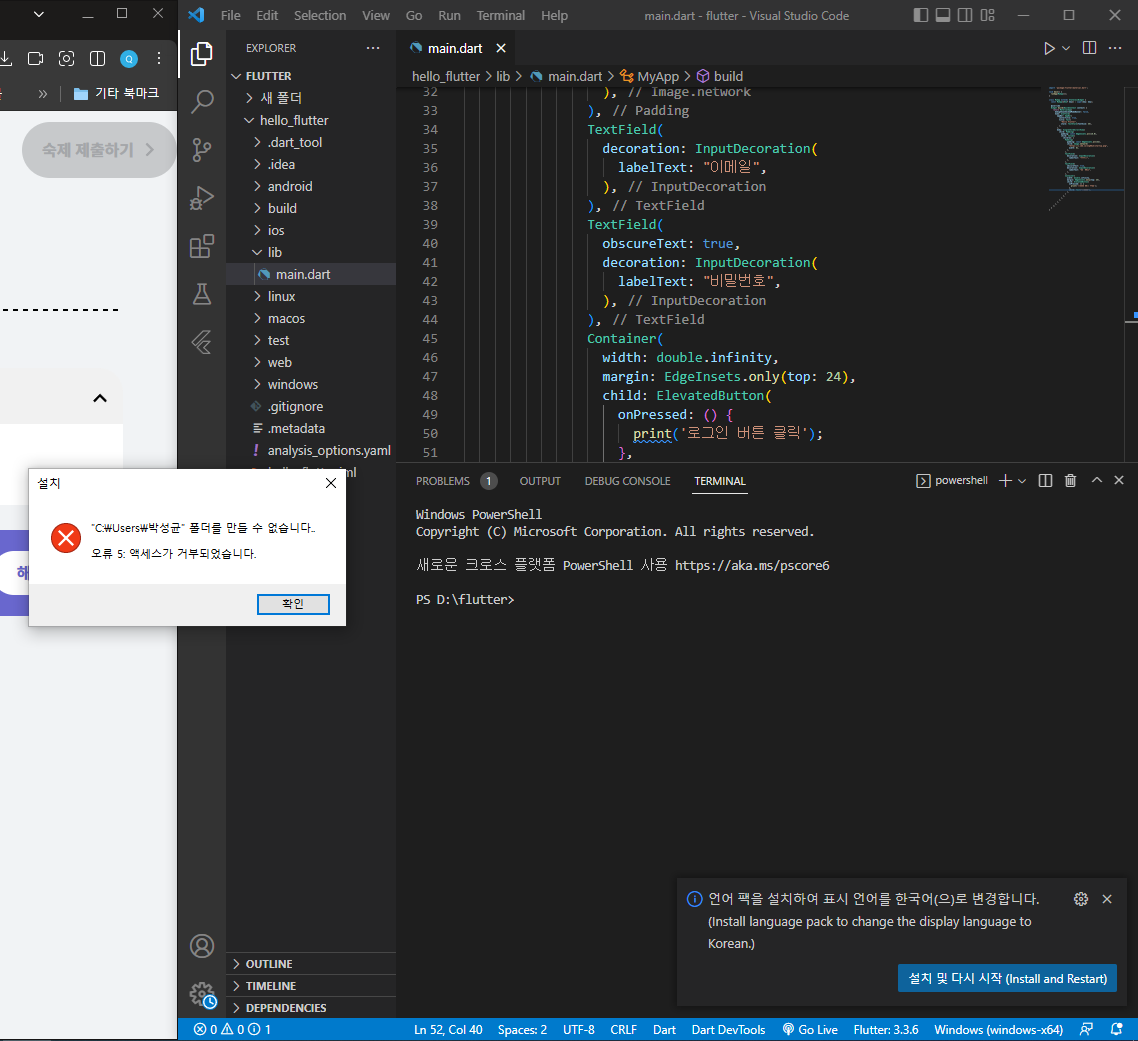This screenshot has height=1041, width=1138.
Task: Collapse the hello_flutter folder
Action: 311,120
